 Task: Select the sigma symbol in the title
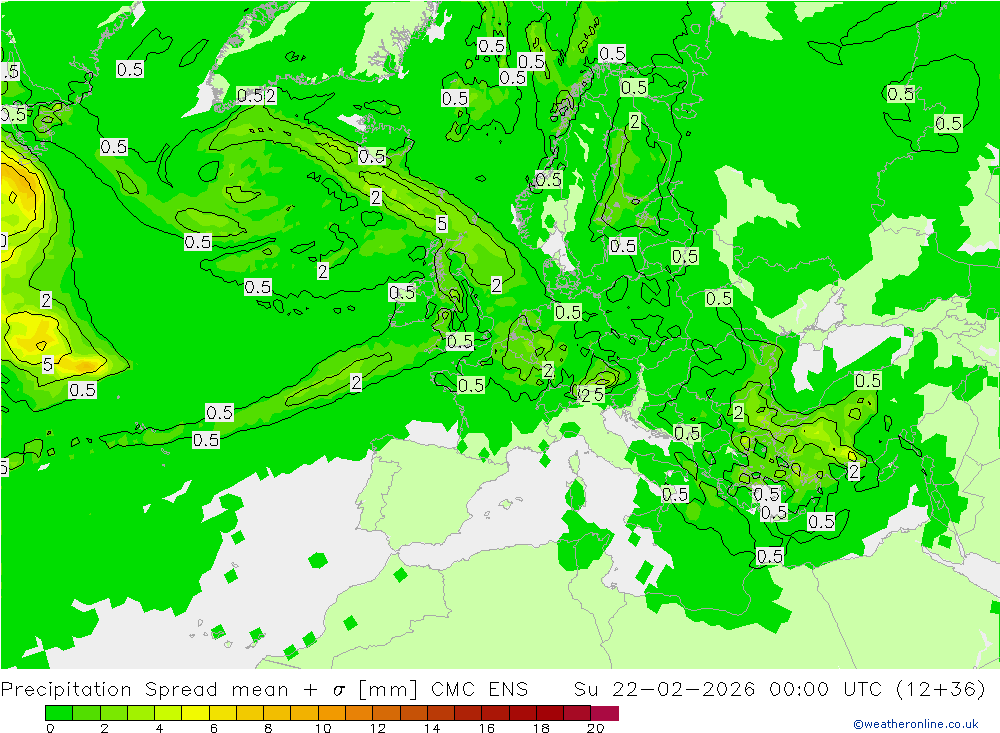339,691
